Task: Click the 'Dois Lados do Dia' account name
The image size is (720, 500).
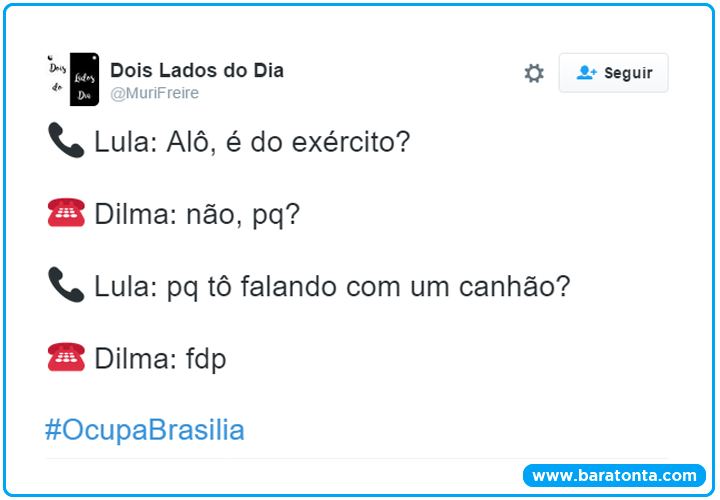Action: [197, 70]
